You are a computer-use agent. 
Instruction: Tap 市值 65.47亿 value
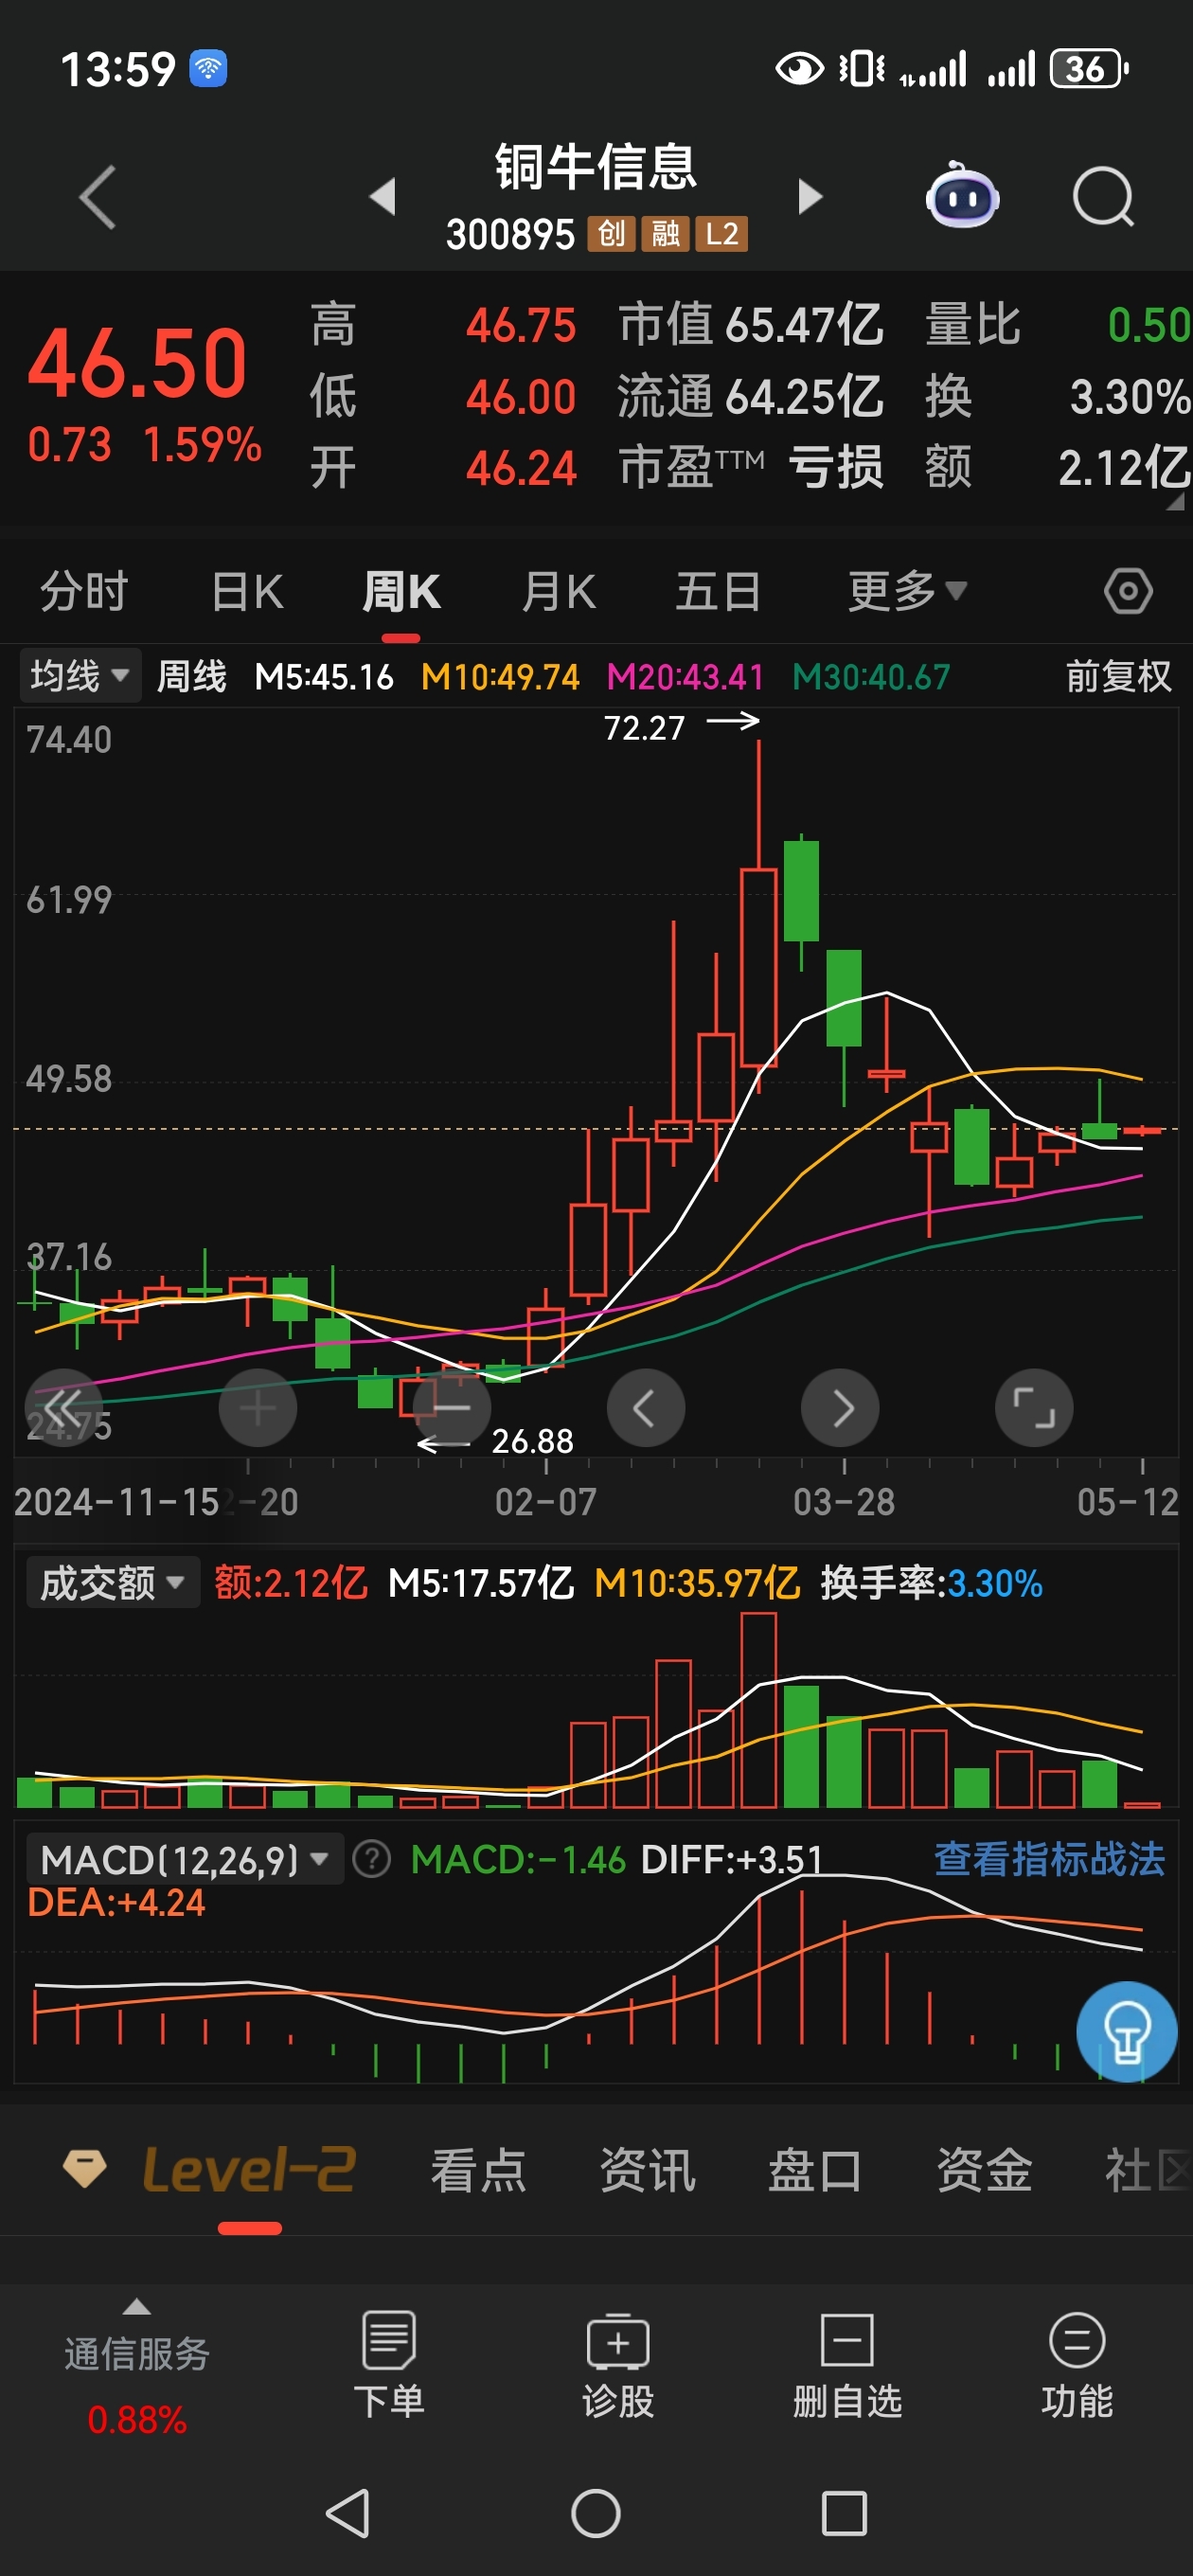[x=750, y=325]
